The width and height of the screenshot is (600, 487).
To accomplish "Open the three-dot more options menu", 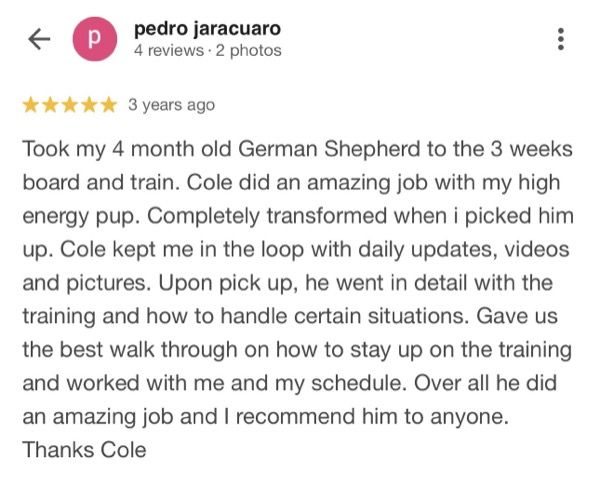I will coord(560,39).
